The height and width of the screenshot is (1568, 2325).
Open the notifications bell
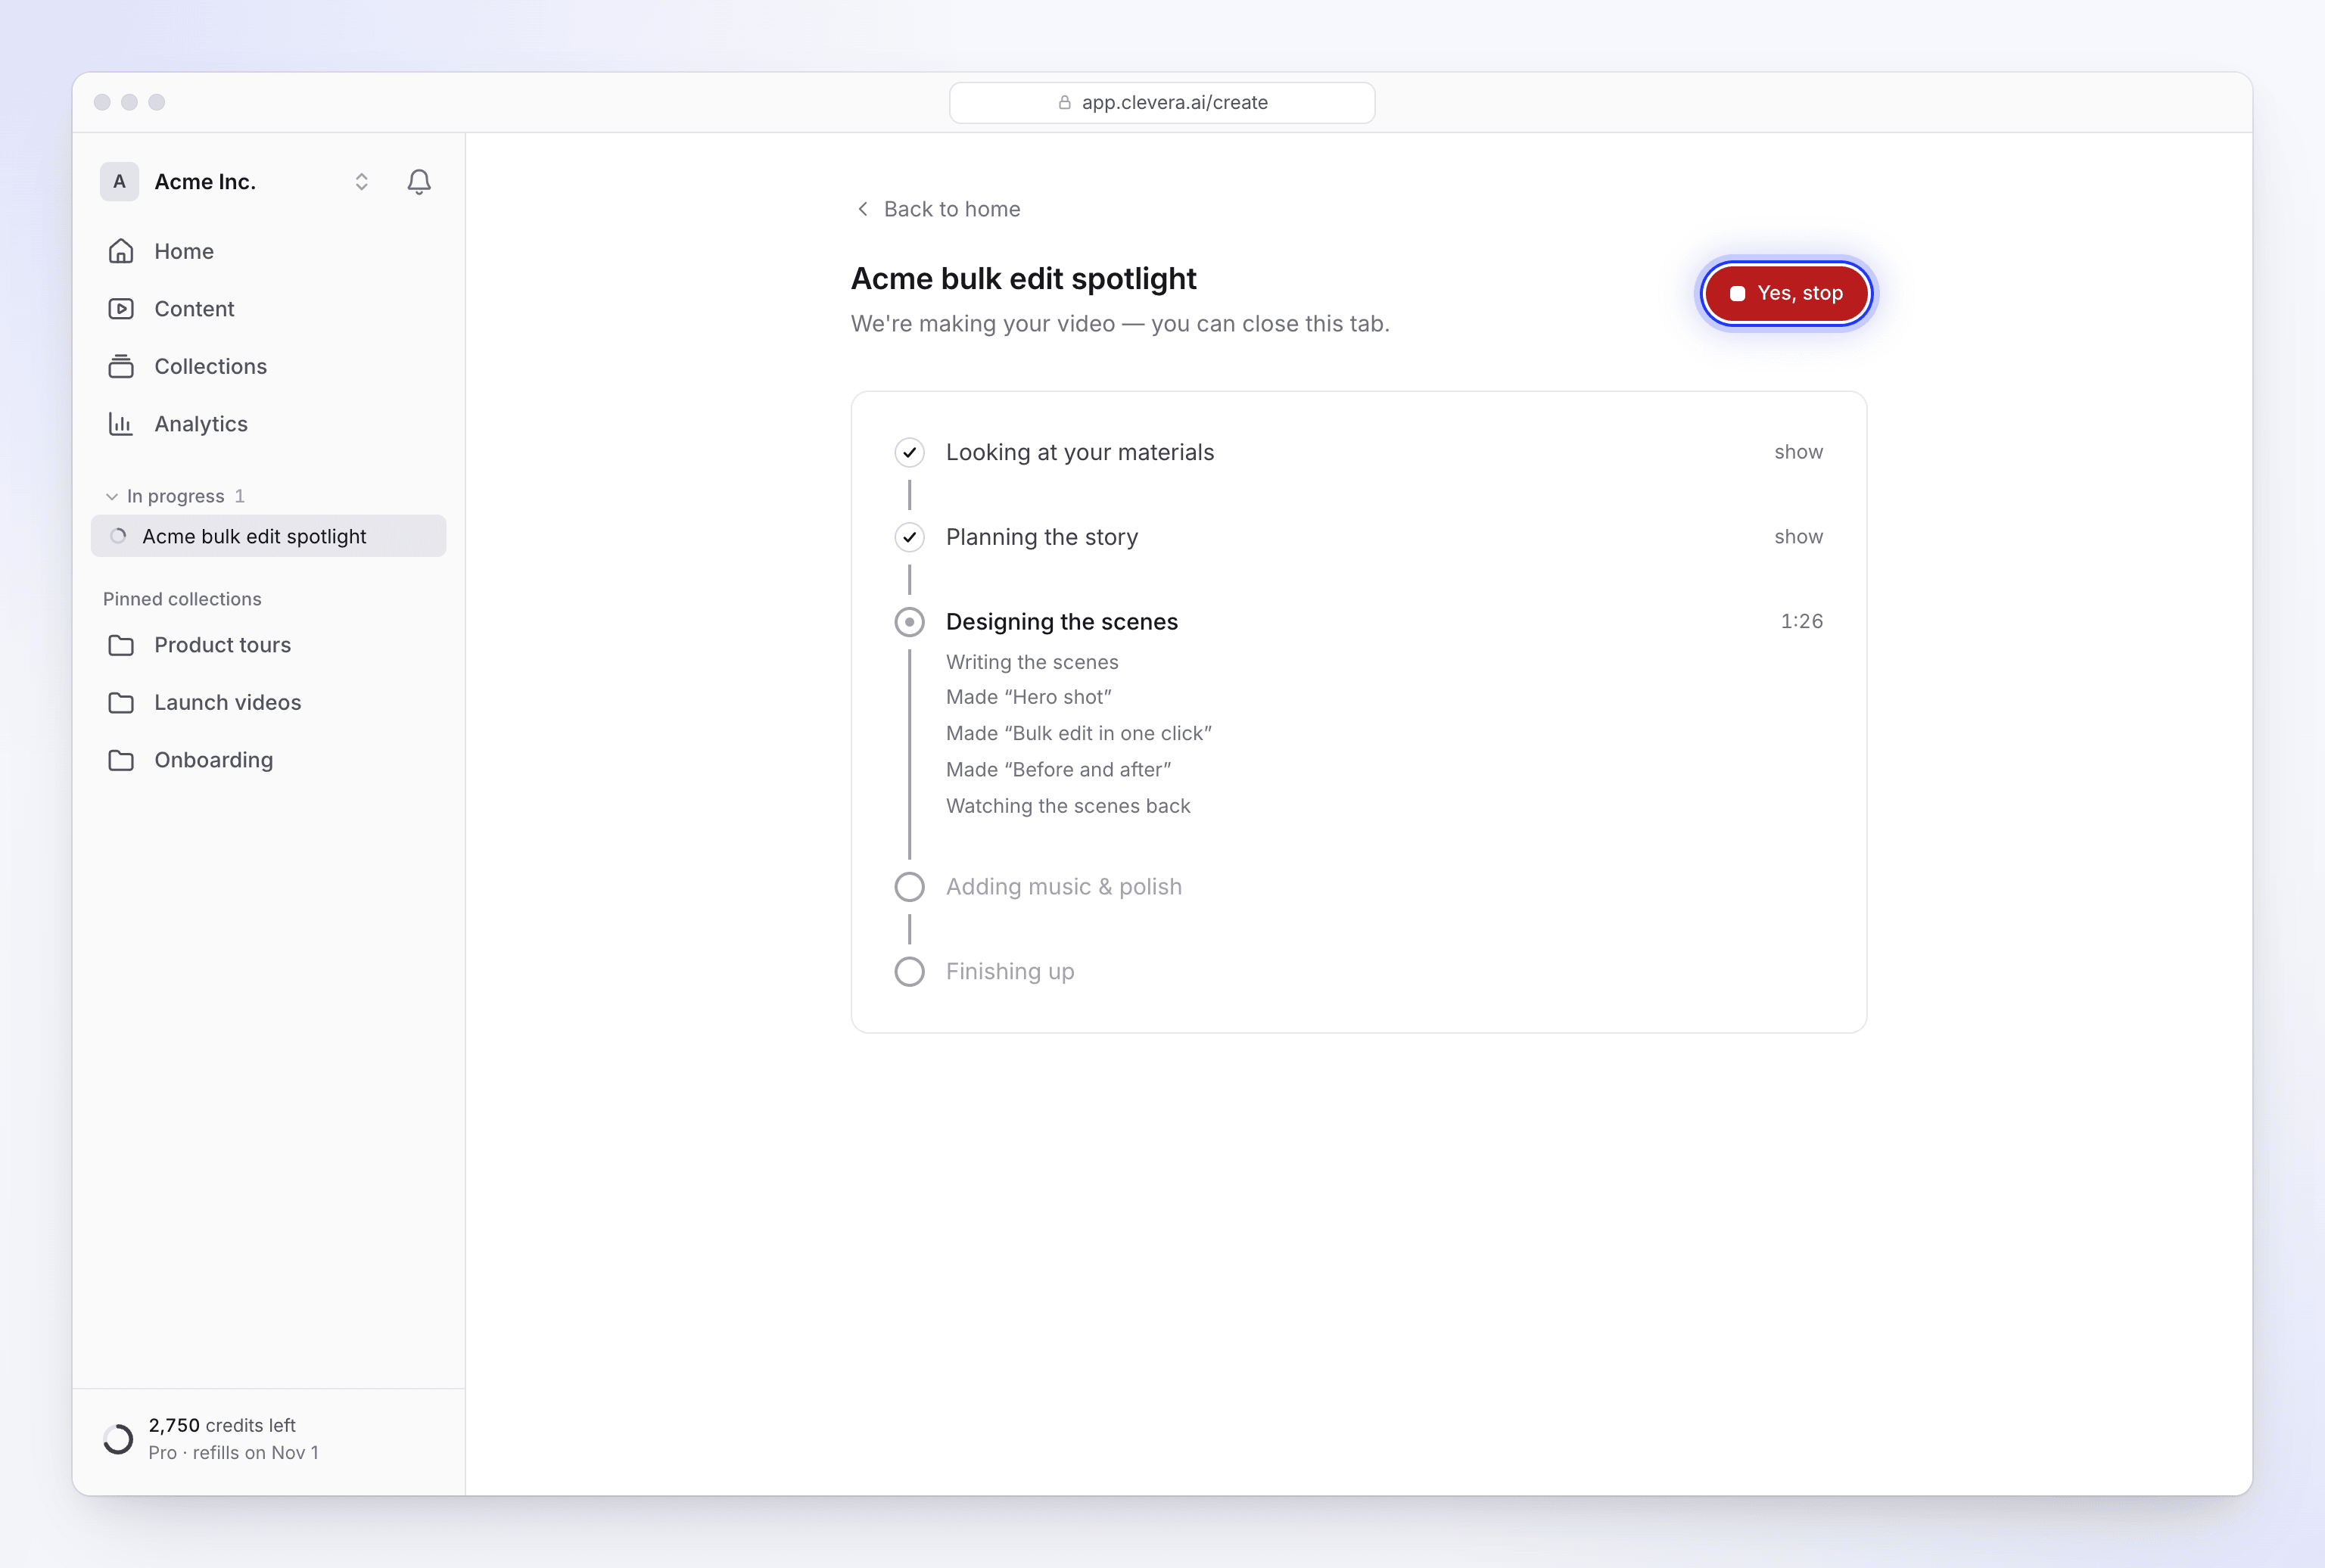pyautogui.click(x=419, y=182)
